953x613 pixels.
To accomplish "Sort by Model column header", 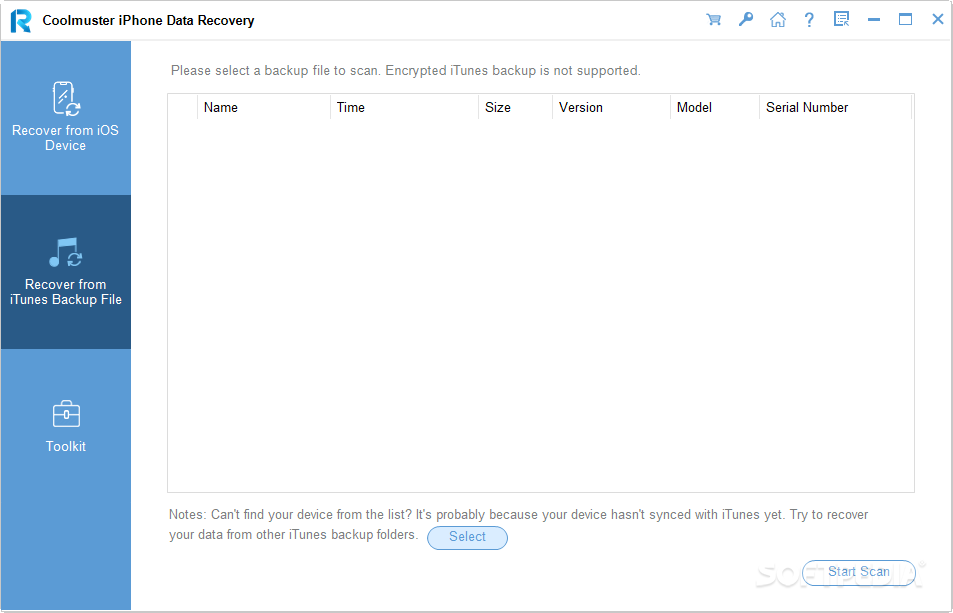I will pos(715,108).
